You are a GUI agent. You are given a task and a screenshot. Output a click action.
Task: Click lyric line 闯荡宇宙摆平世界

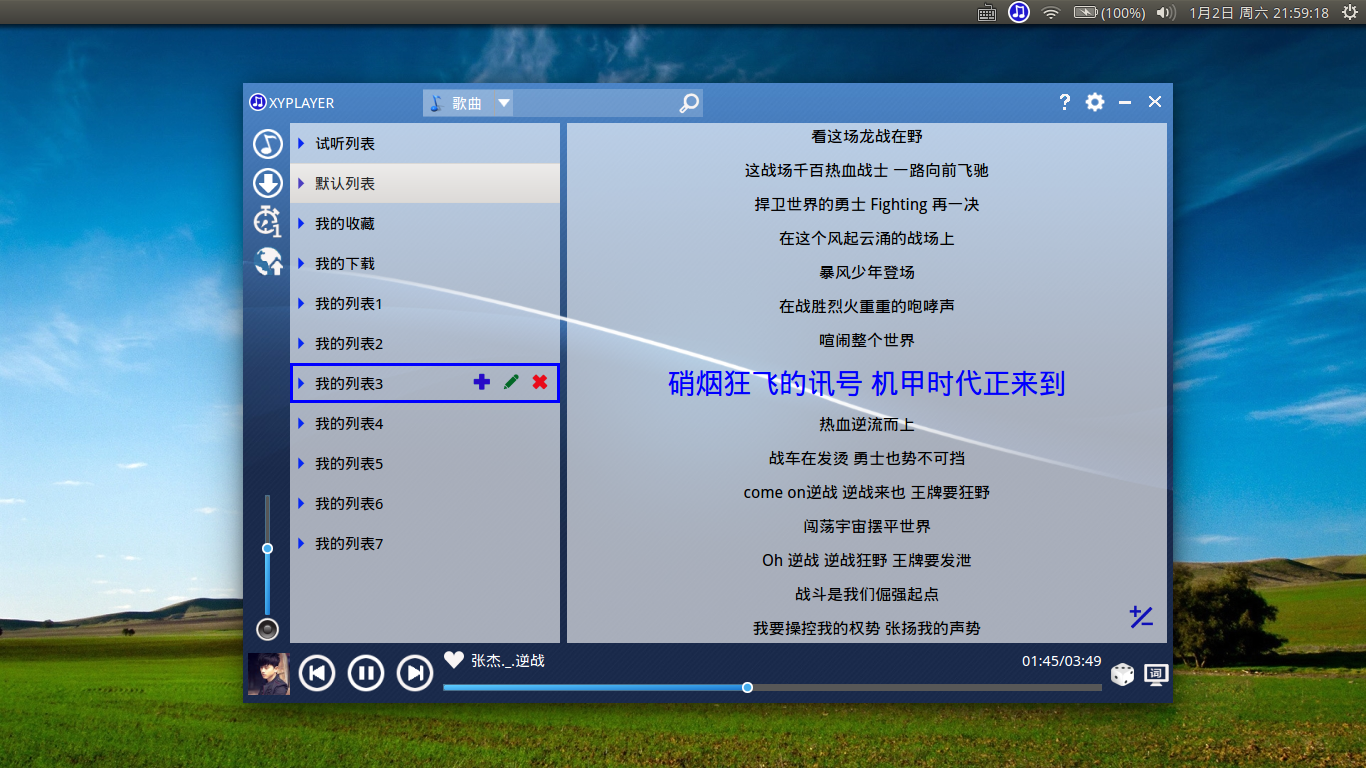click(867, 526)
